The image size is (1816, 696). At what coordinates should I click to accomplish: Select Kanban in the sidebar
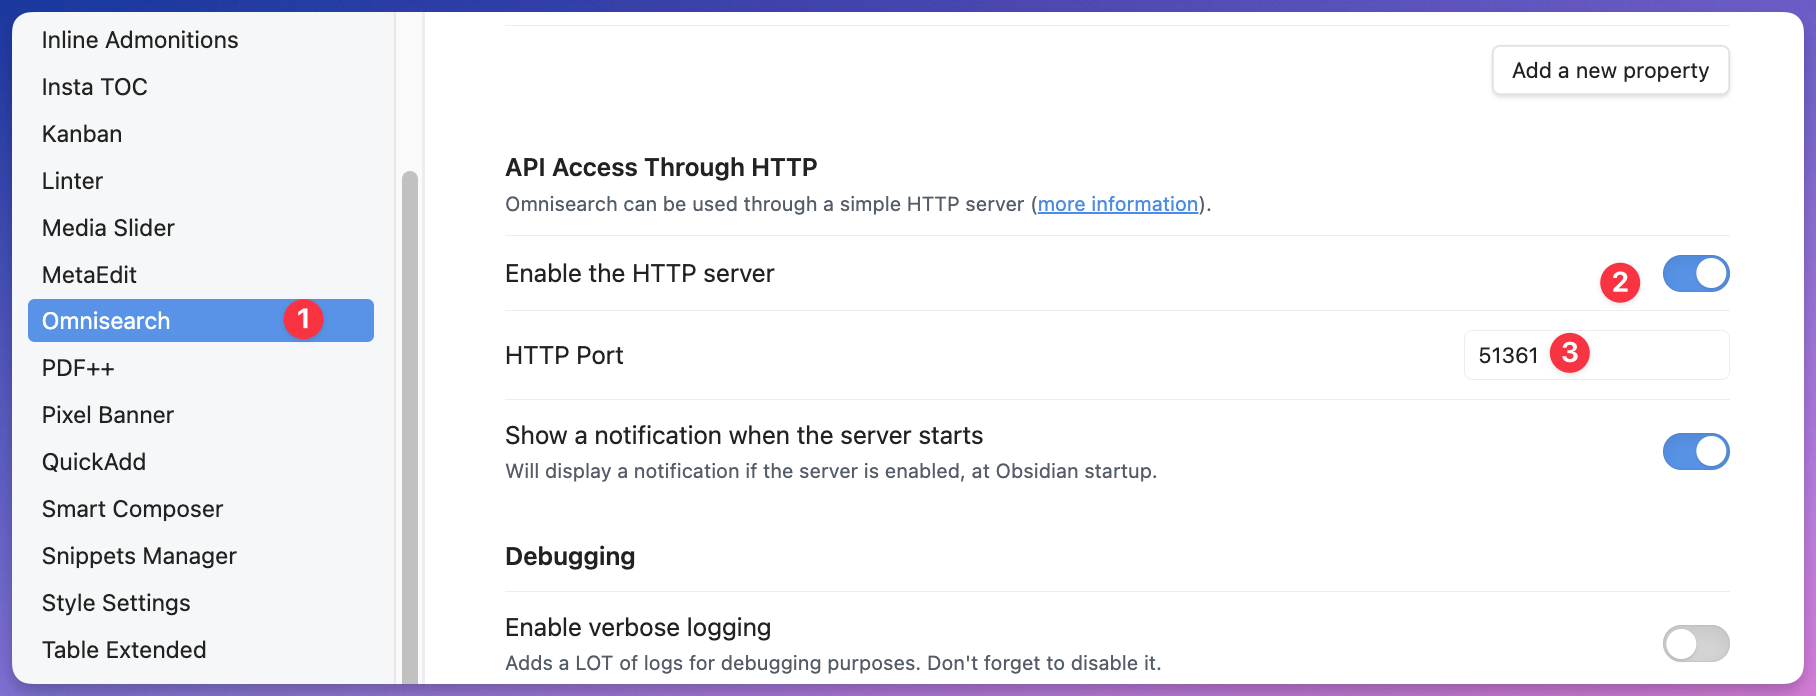82,134
